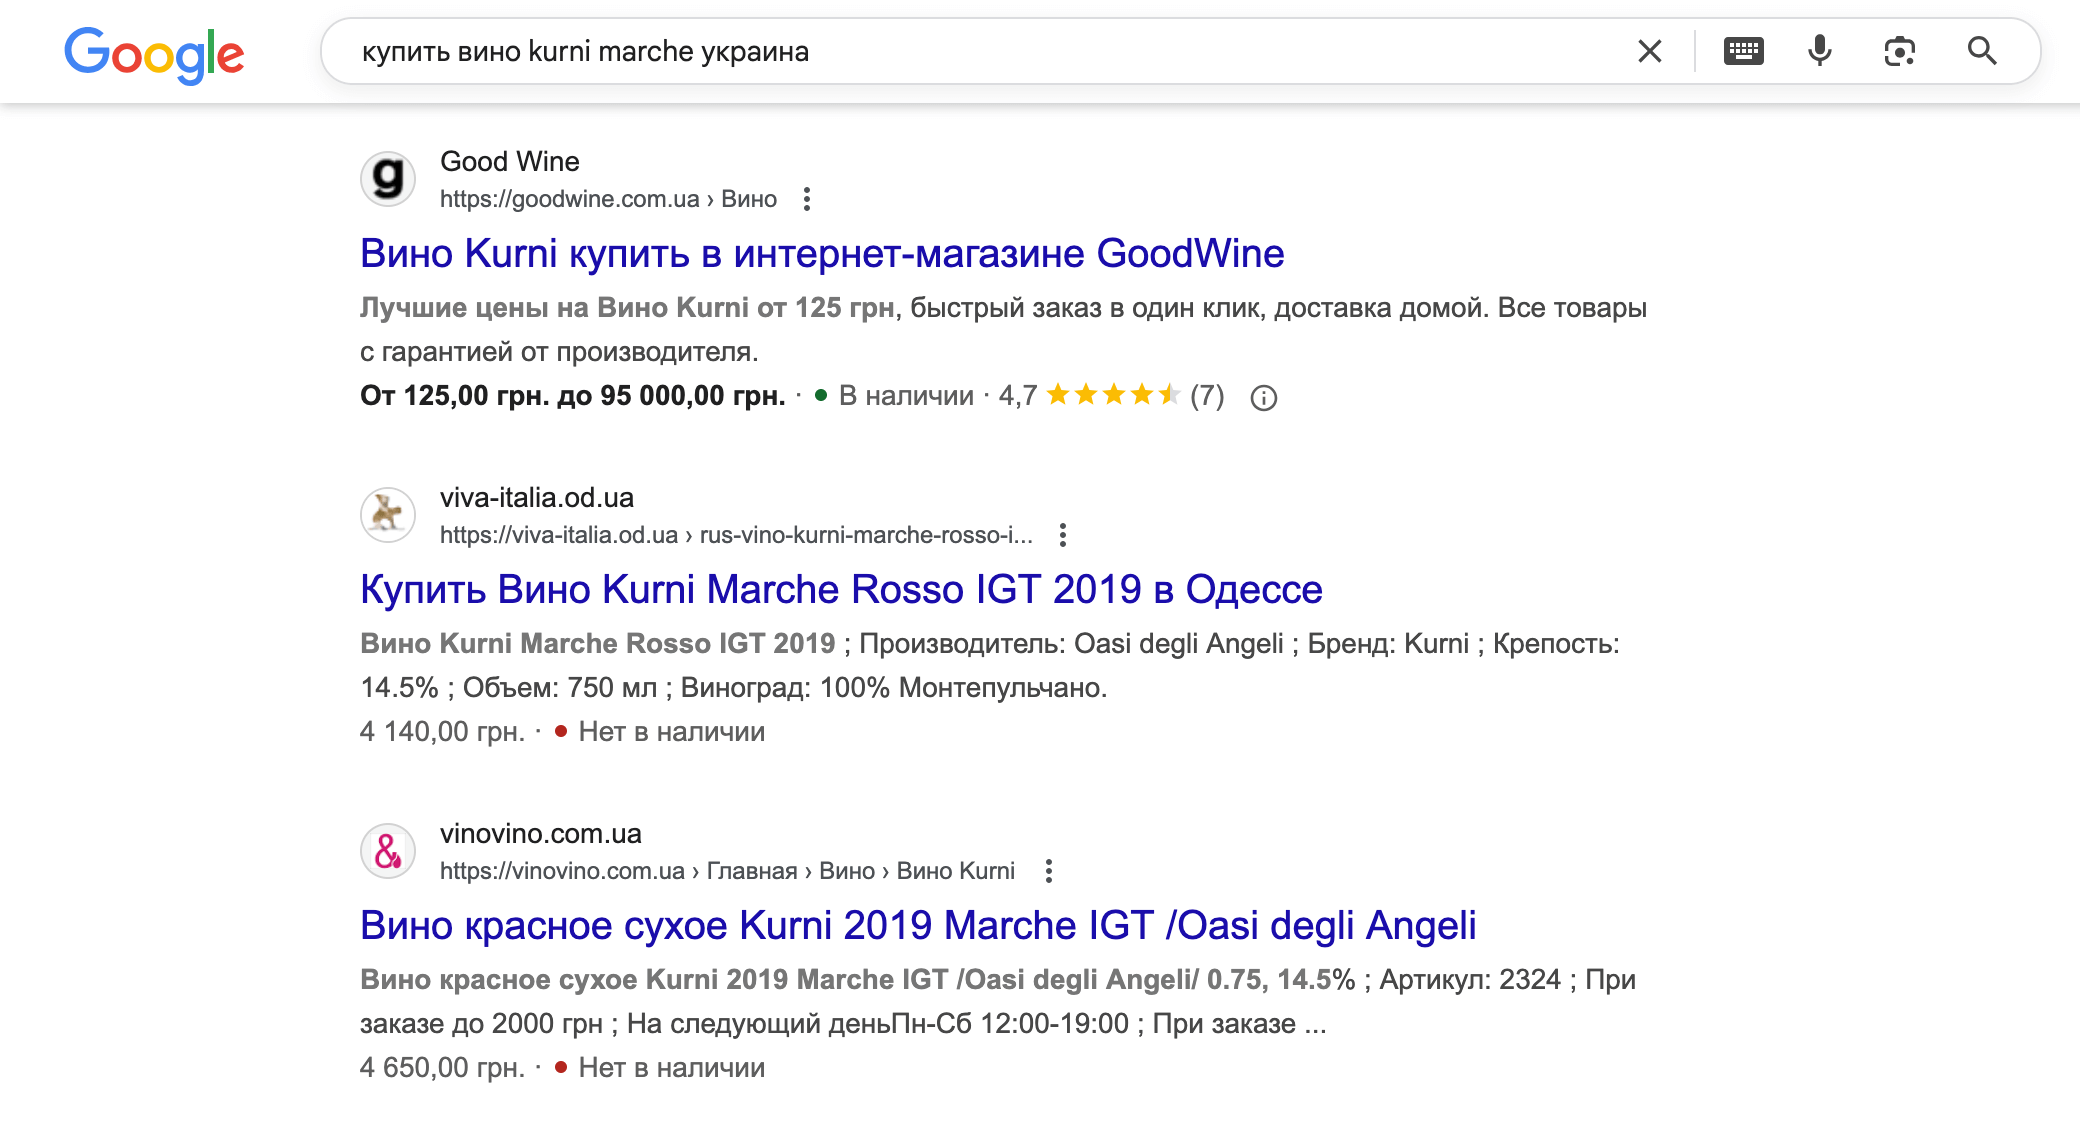This screenshot has width=2080, height=1140.
Task: Open three-dot menu for viva-italia result
Action: pos(1063,535)
